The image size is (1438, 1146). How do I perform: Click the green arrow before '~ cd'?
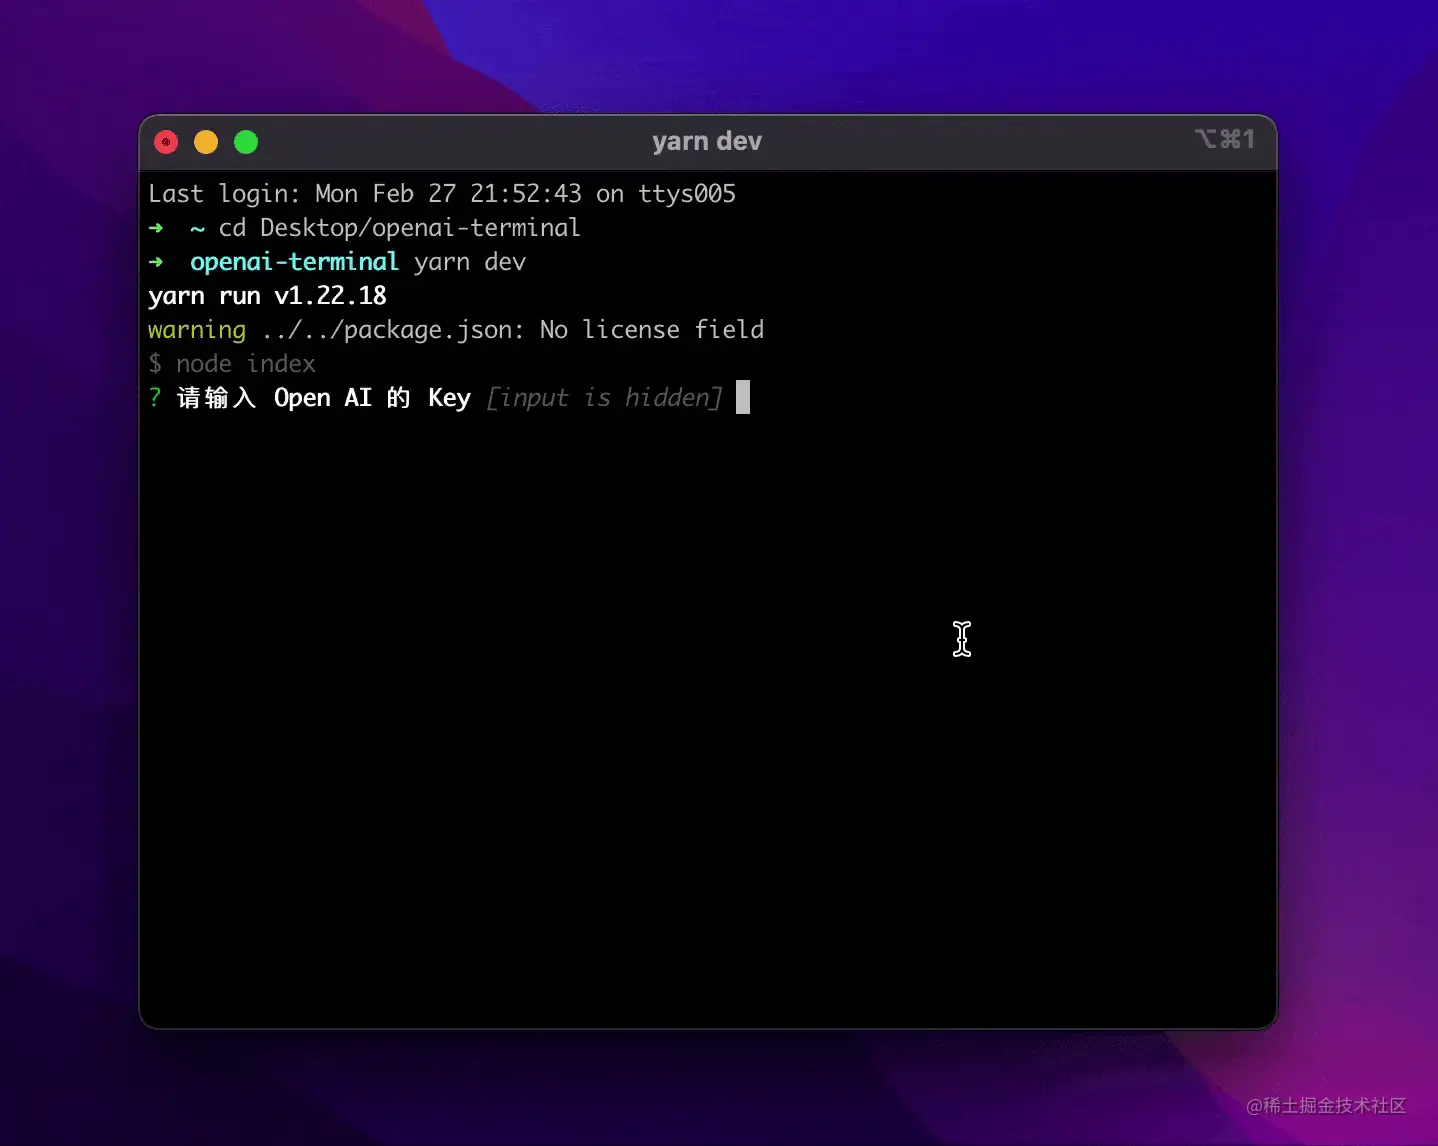156,228
